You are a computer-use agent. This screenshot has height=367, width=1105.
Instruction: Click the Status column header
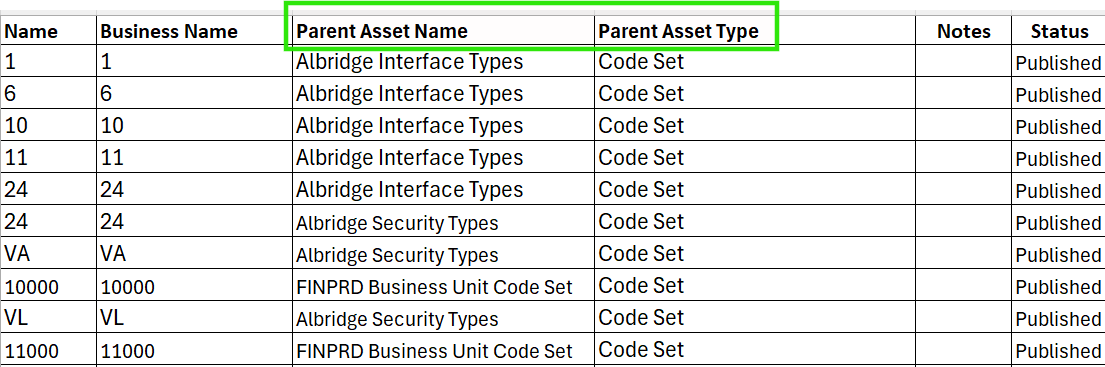(x=1058, y=31)
